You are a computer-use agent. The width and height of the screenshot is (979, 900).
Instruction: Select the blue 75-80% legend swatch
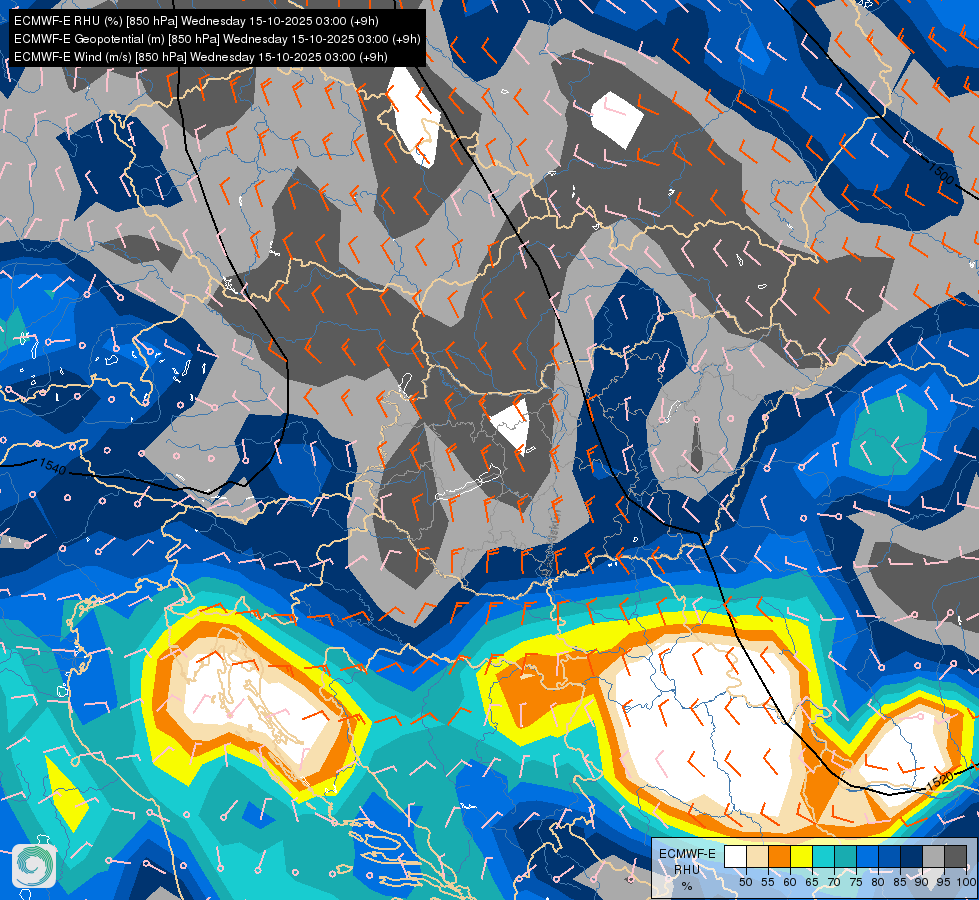pos(868,856)
